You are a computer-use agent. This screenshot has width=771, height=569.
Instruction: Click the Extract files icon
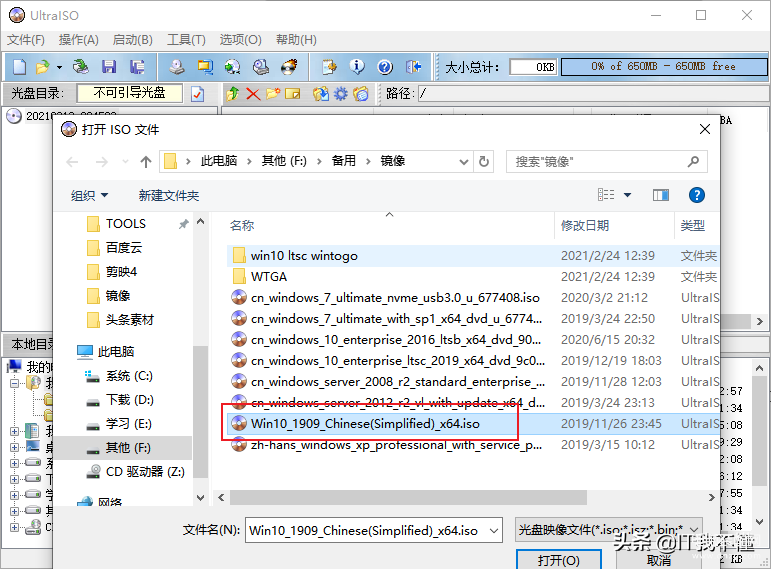[321, 93]
